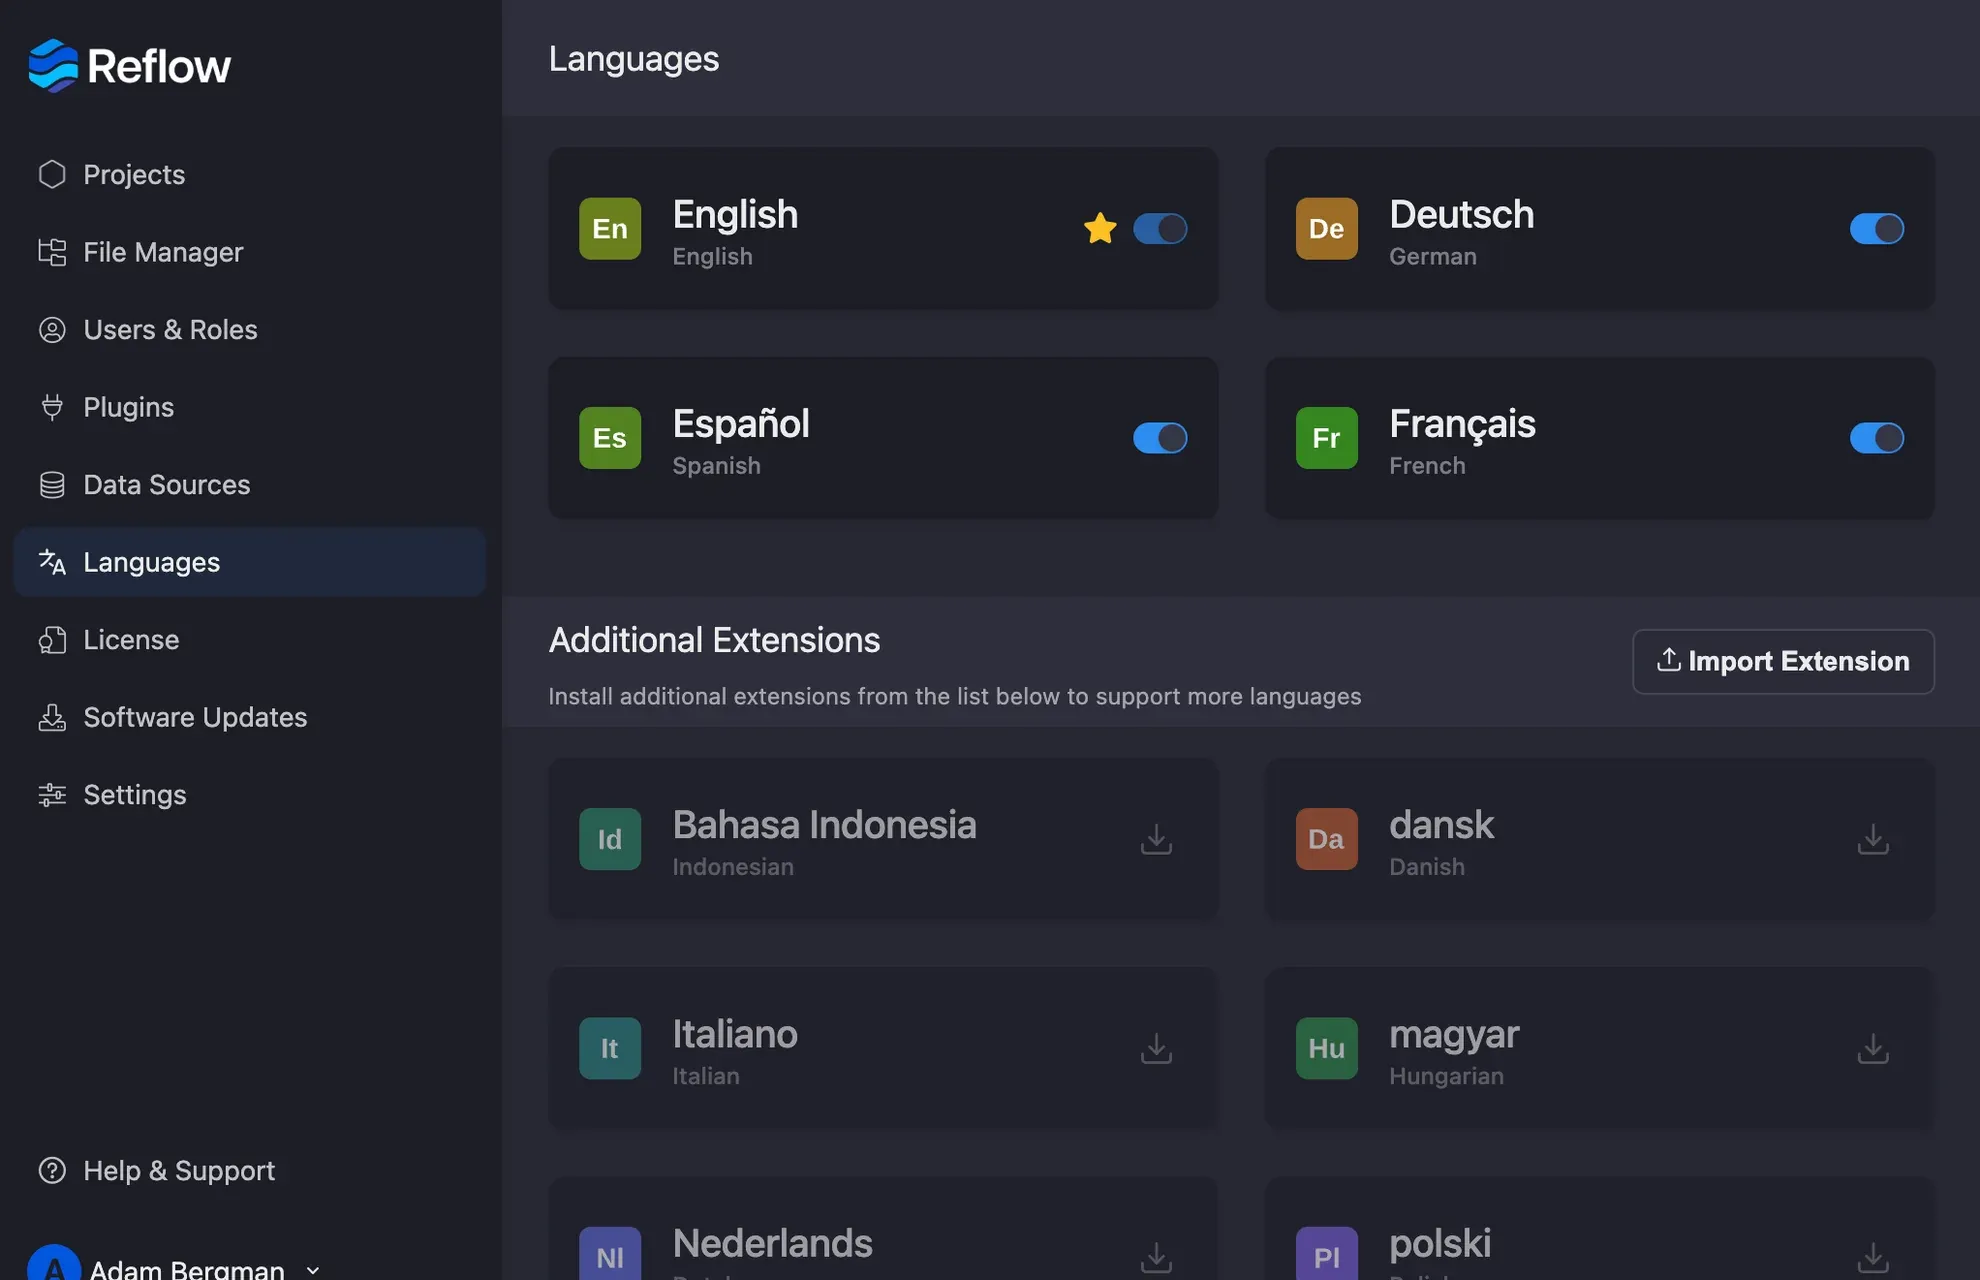Image resolution: width=1980 pixels, height=1280 pixels.
Task: Click the Help & Support question icon
Action: coord(52,1170)
